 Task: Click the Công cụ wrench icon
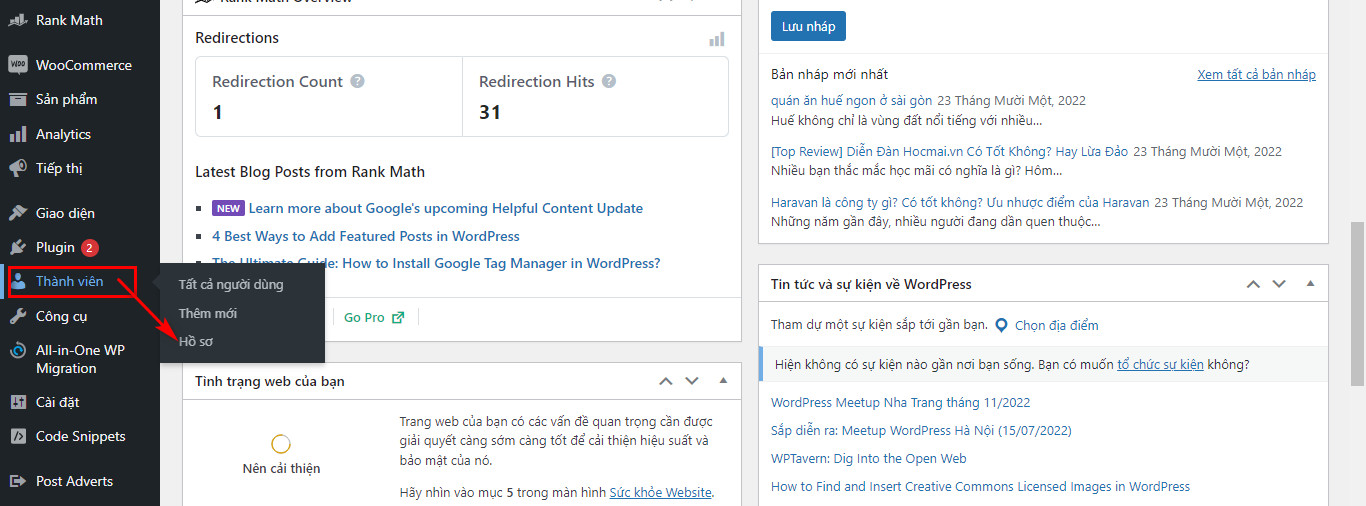[18, 316]
